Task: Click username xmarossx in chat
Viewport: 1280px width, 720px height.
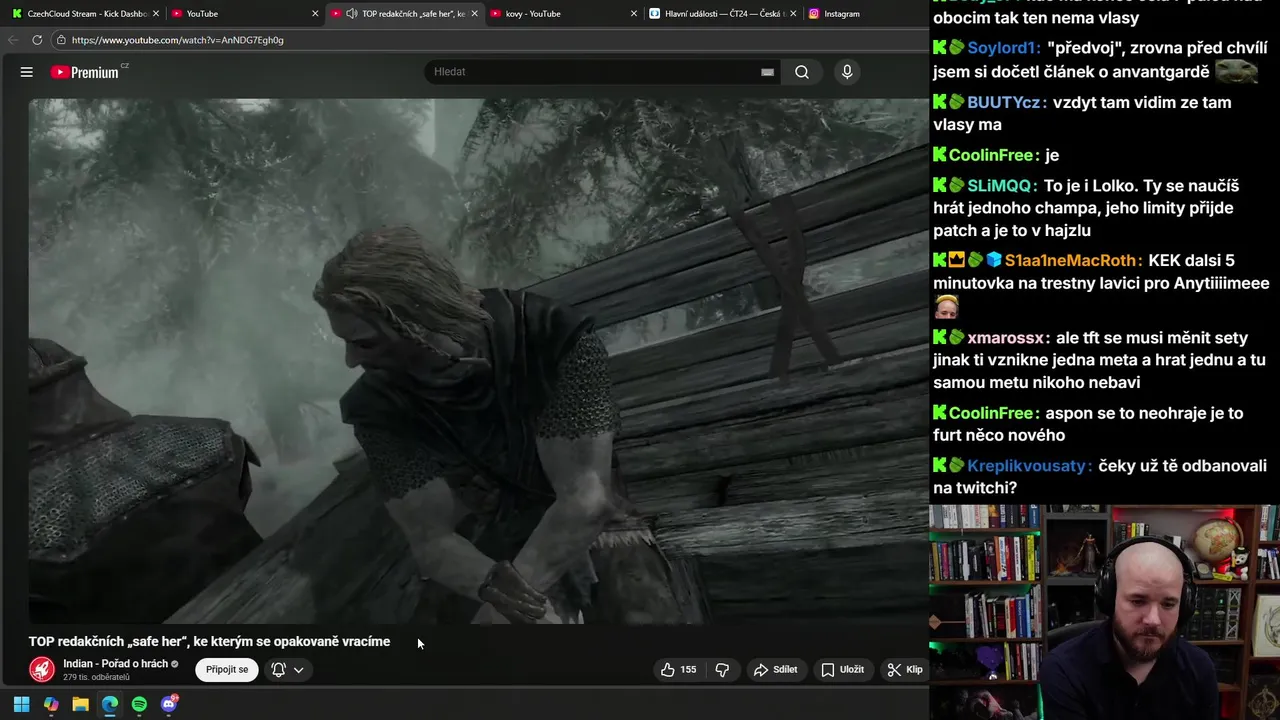Action: tap(1007, 338)
